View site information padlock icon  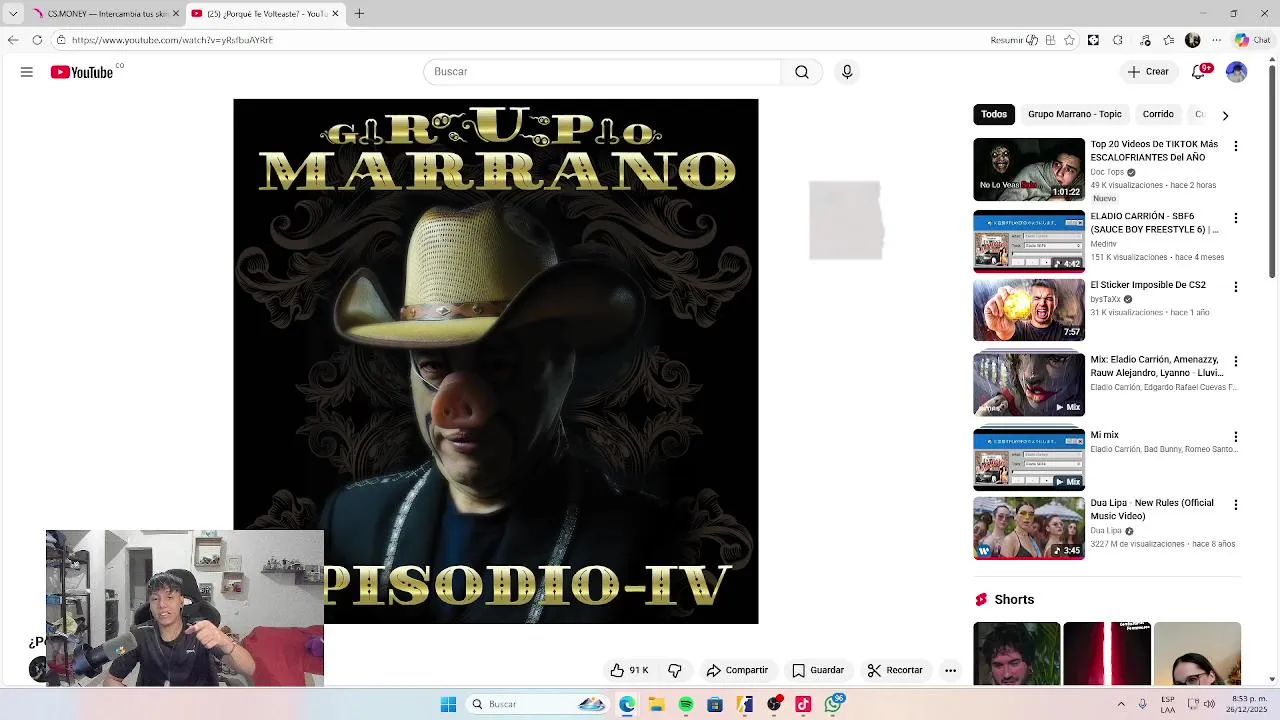[61, 40]
